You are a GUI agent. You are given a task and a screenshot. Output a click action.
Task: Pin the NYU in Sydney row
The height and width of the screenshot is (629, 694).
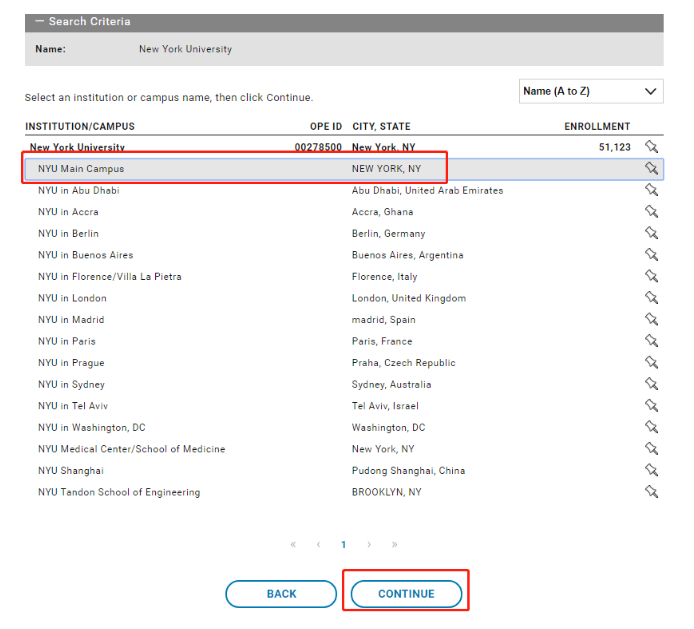coord(651,384)
